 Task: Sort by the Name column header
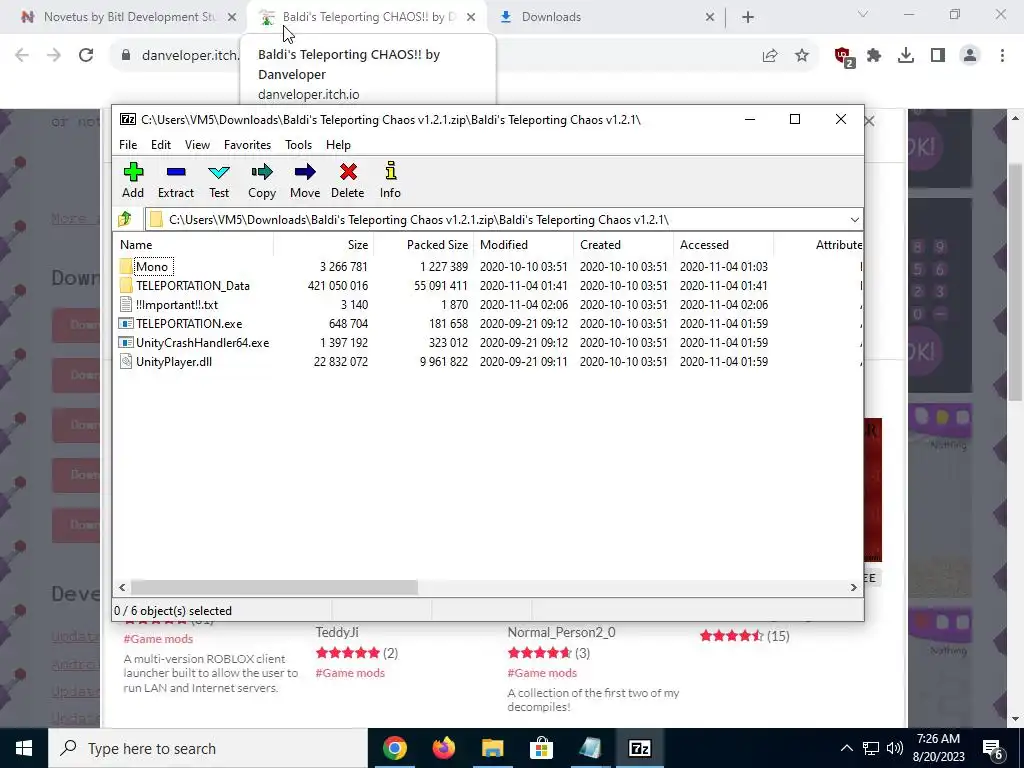coord(195,245)
